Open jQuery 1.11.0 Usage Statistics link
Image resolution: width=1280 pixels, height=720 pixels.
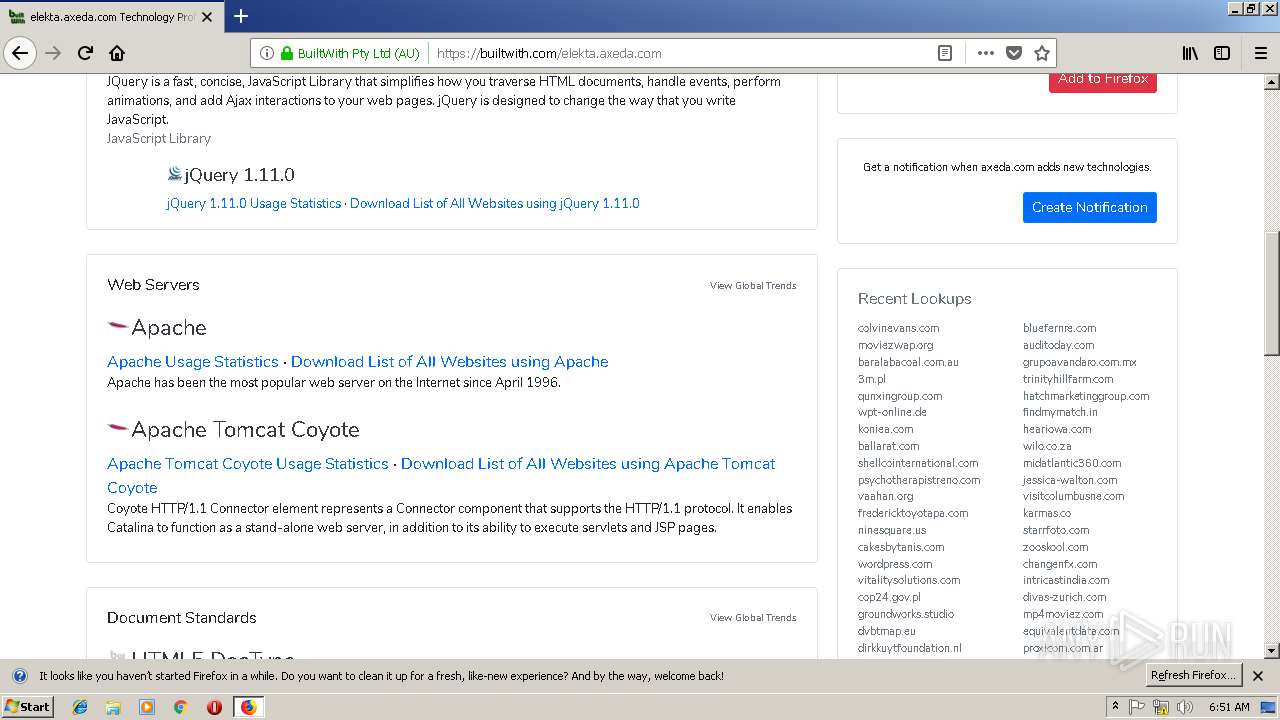[x=254, y=203]
